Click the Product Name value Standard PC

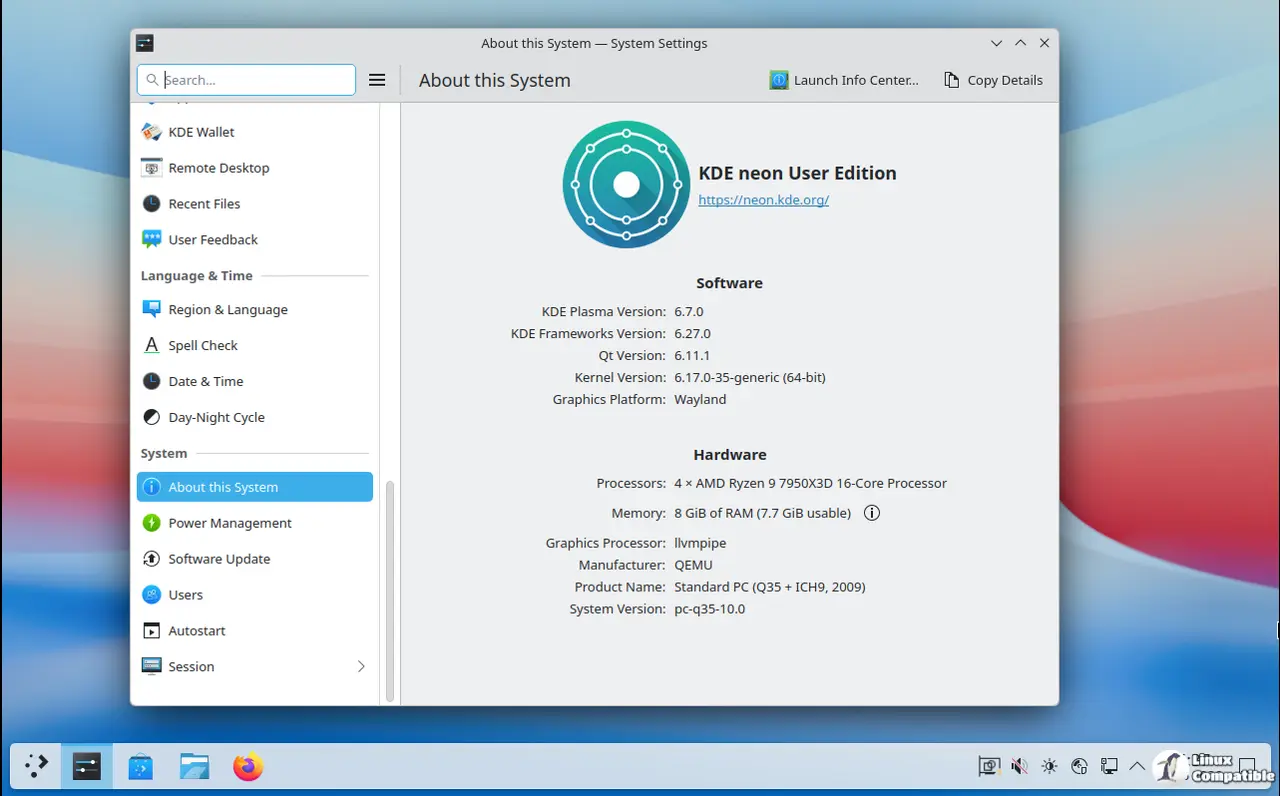[x=770, y=587]
